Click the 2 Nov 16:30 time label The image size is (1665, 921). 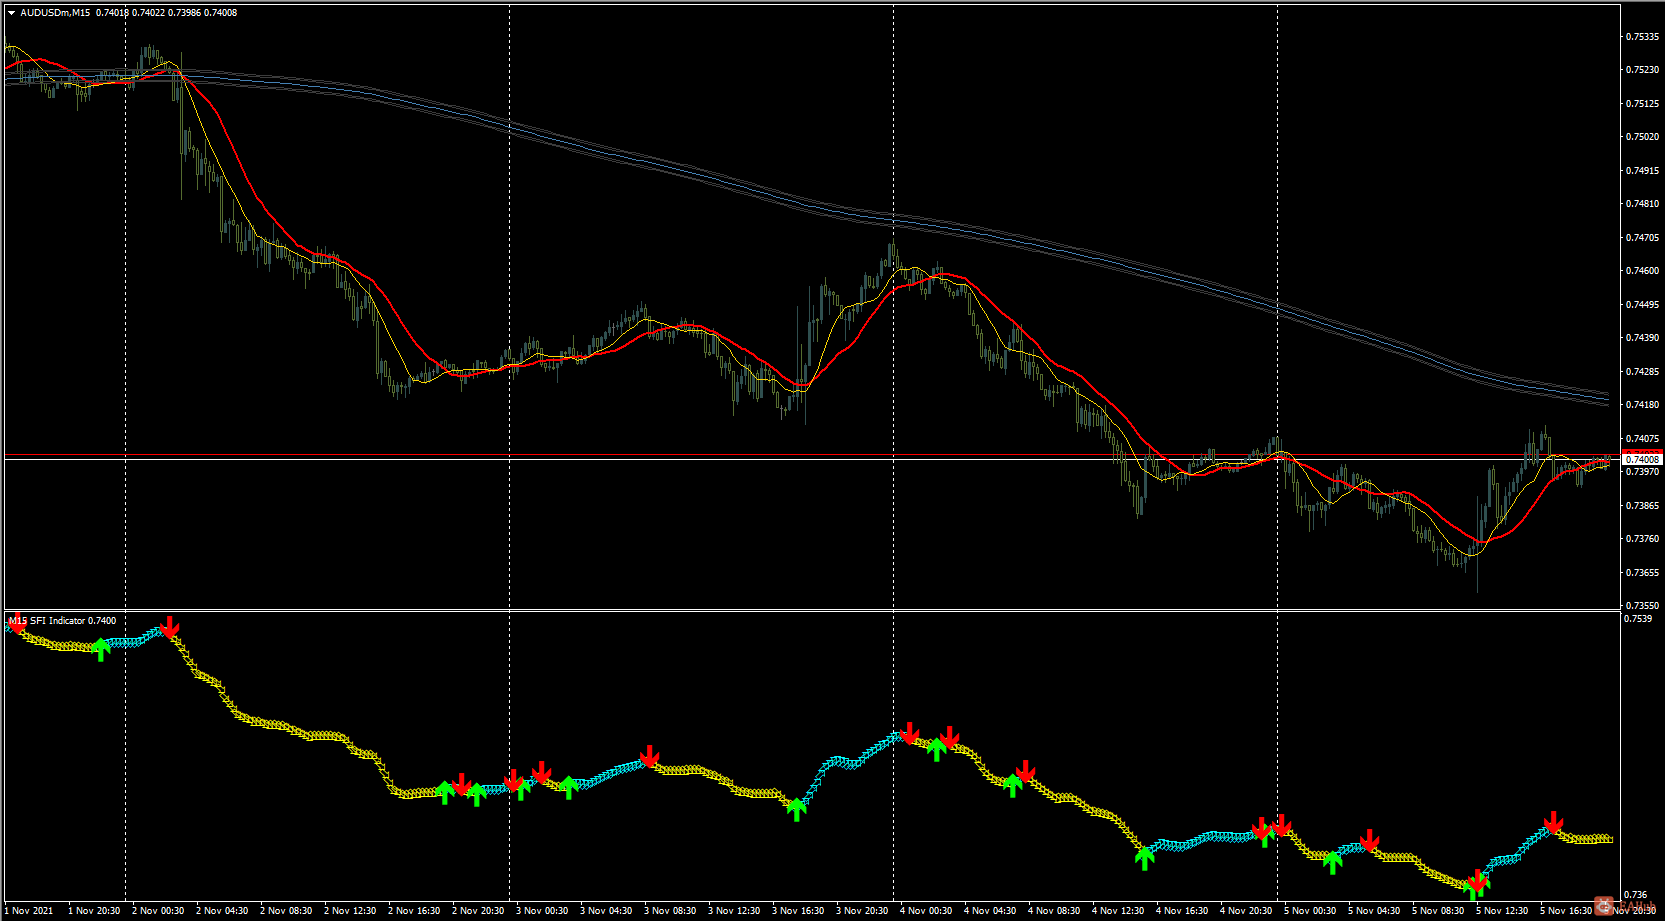(x=414, y=911)
